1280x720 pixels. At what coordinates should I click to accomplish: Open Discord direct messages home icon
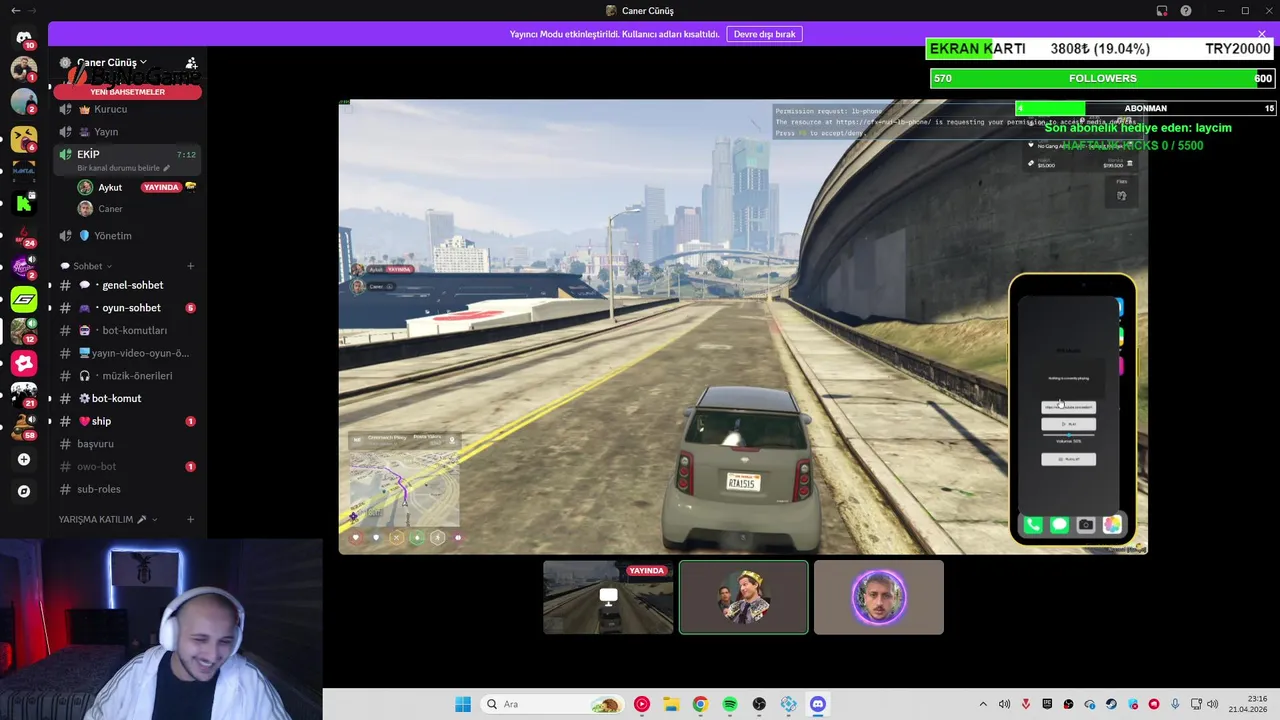pos(24,38)
